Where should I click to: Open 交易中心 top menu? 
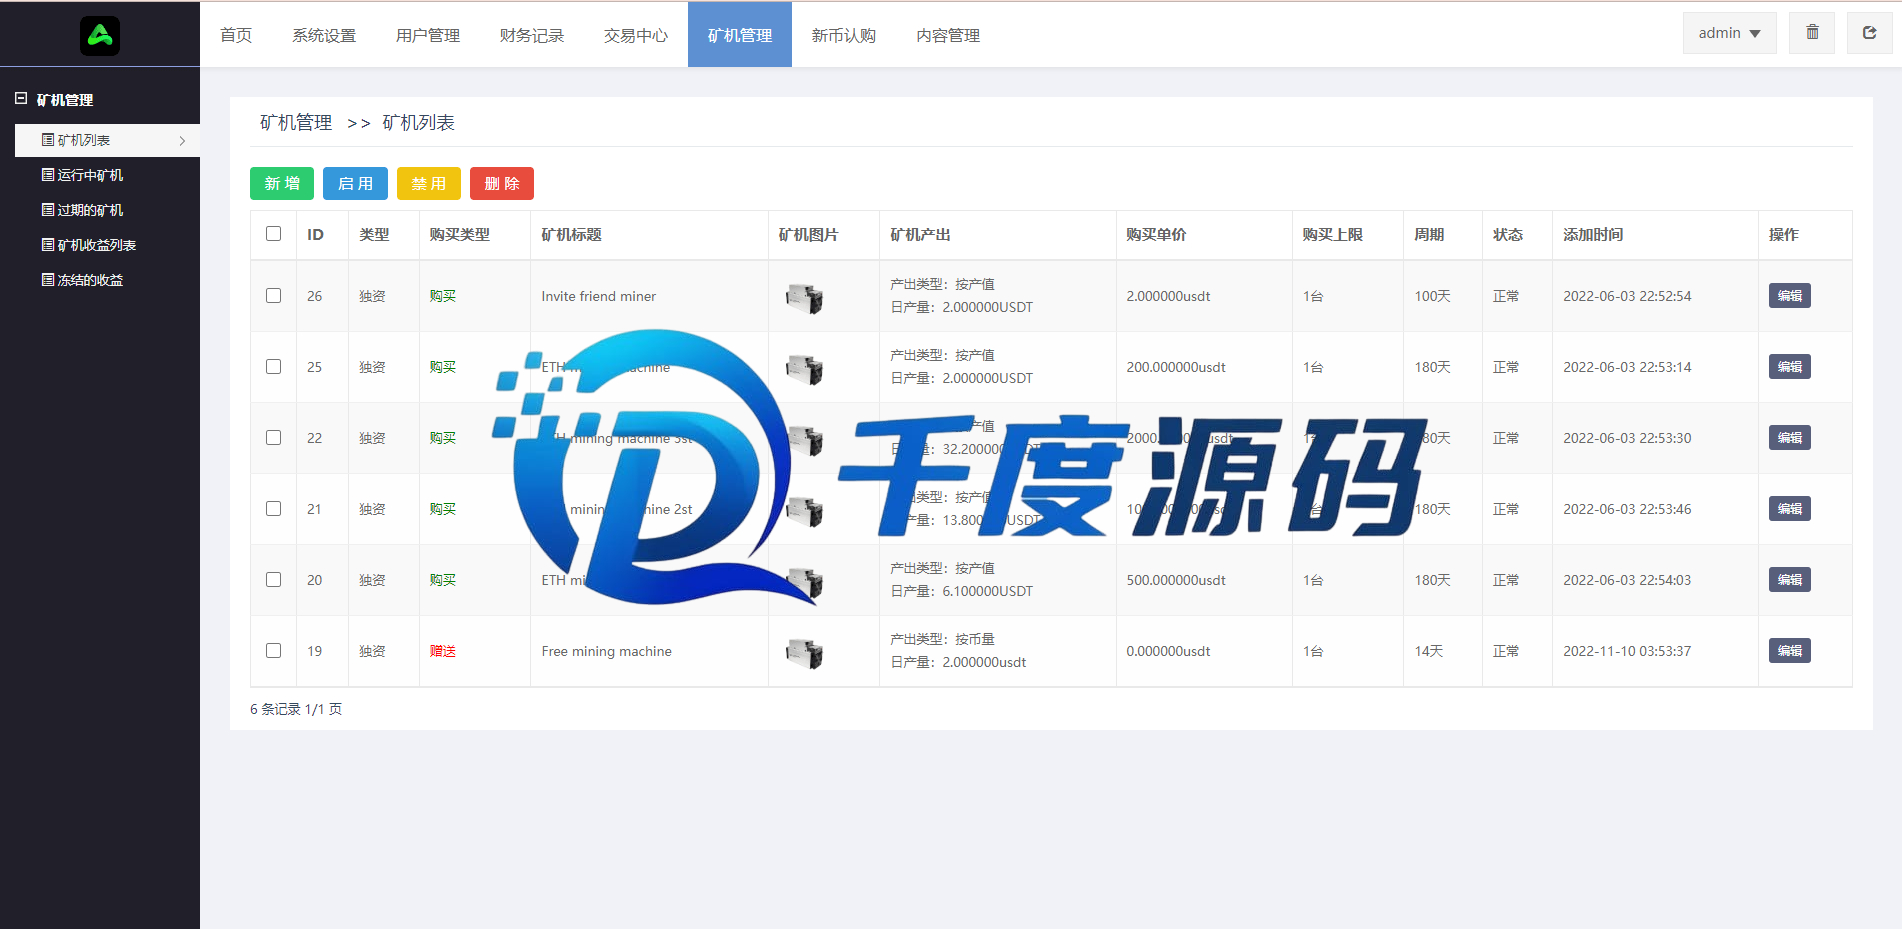[x=636, y=35]
